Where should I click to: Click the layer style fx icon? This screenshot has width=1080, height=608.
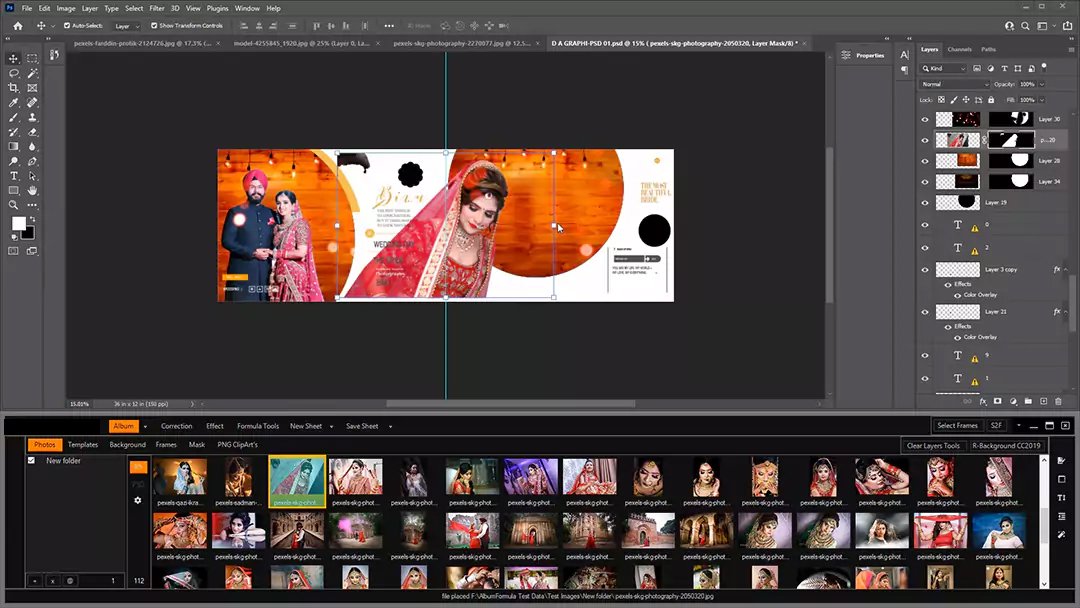[983, 401]
